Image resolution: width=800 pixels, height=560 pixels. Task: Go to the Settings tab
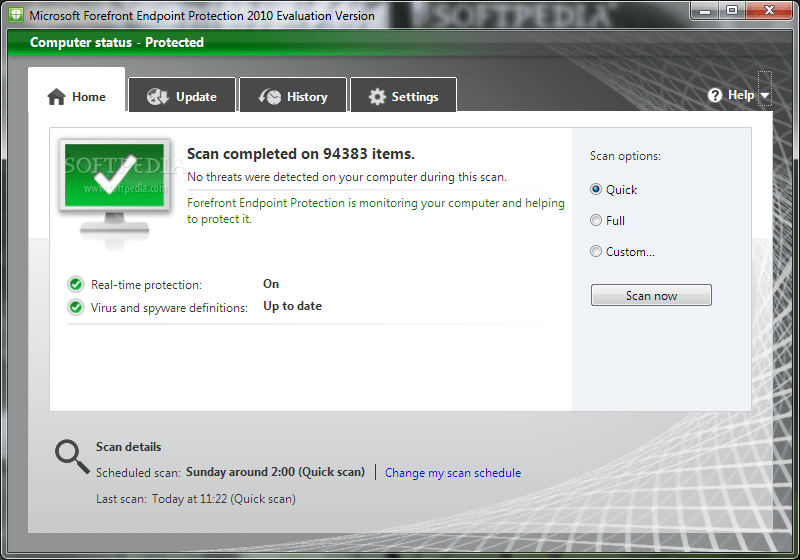point(404,95)
